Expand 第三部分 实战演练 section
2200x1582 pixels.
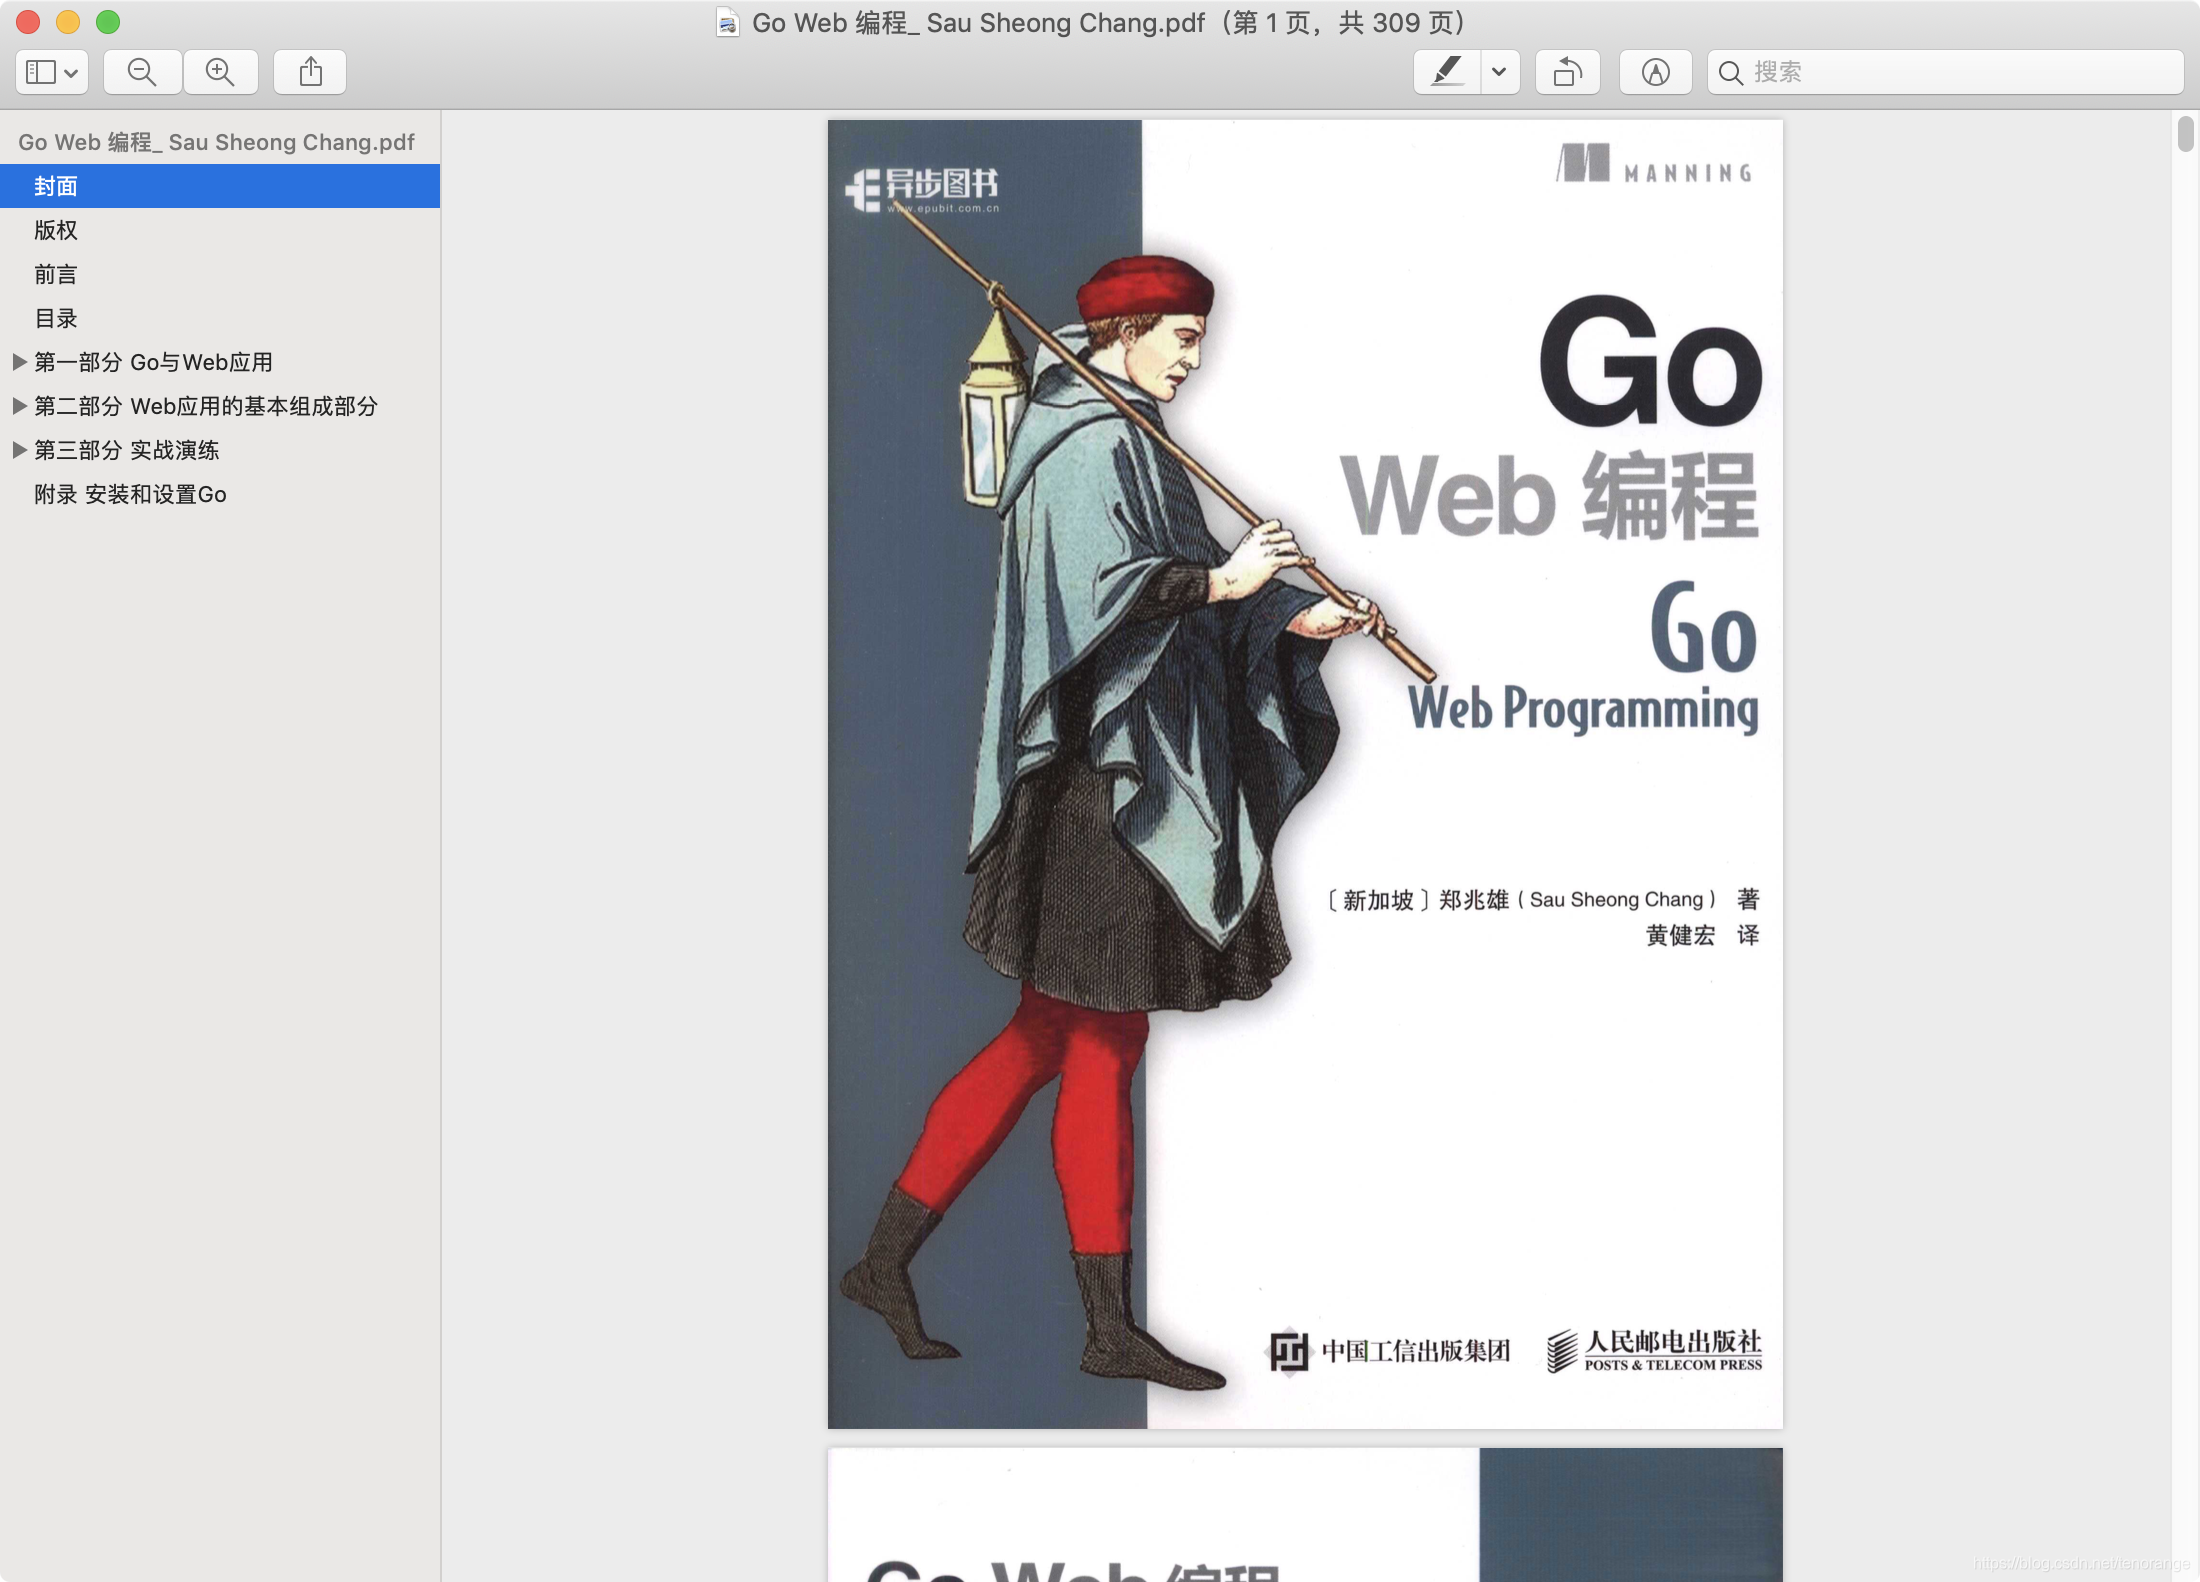tap(20, 450)
